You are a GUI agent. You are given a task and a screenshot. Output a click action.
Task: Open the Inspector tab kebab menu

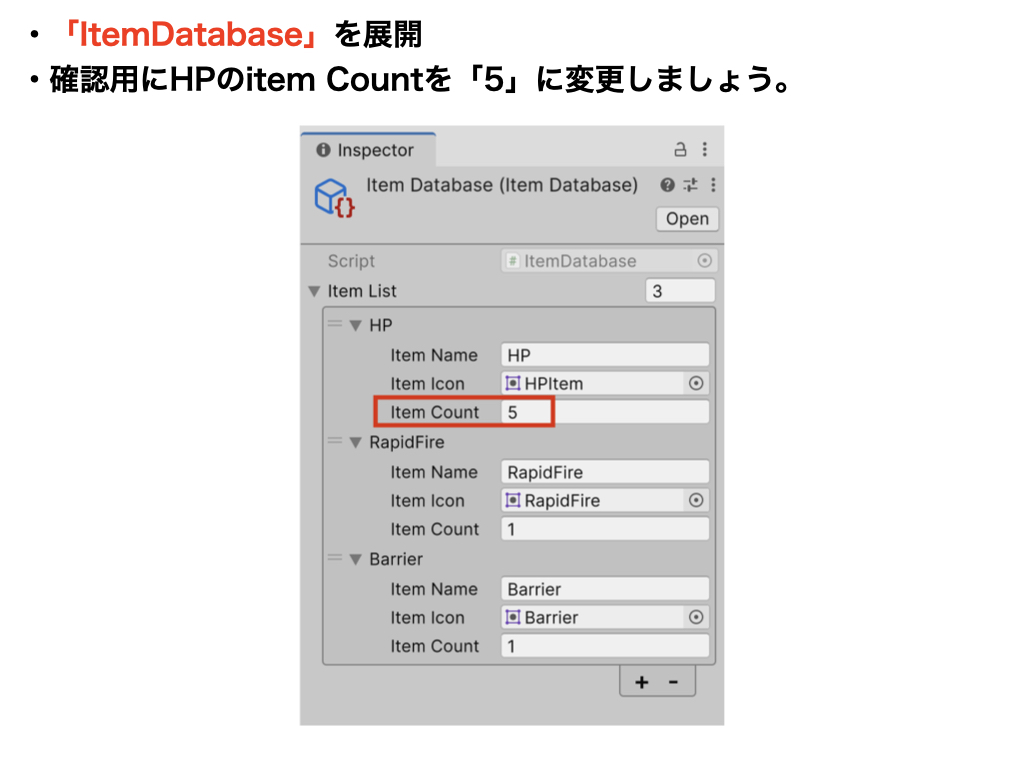(x=705, y=150)
